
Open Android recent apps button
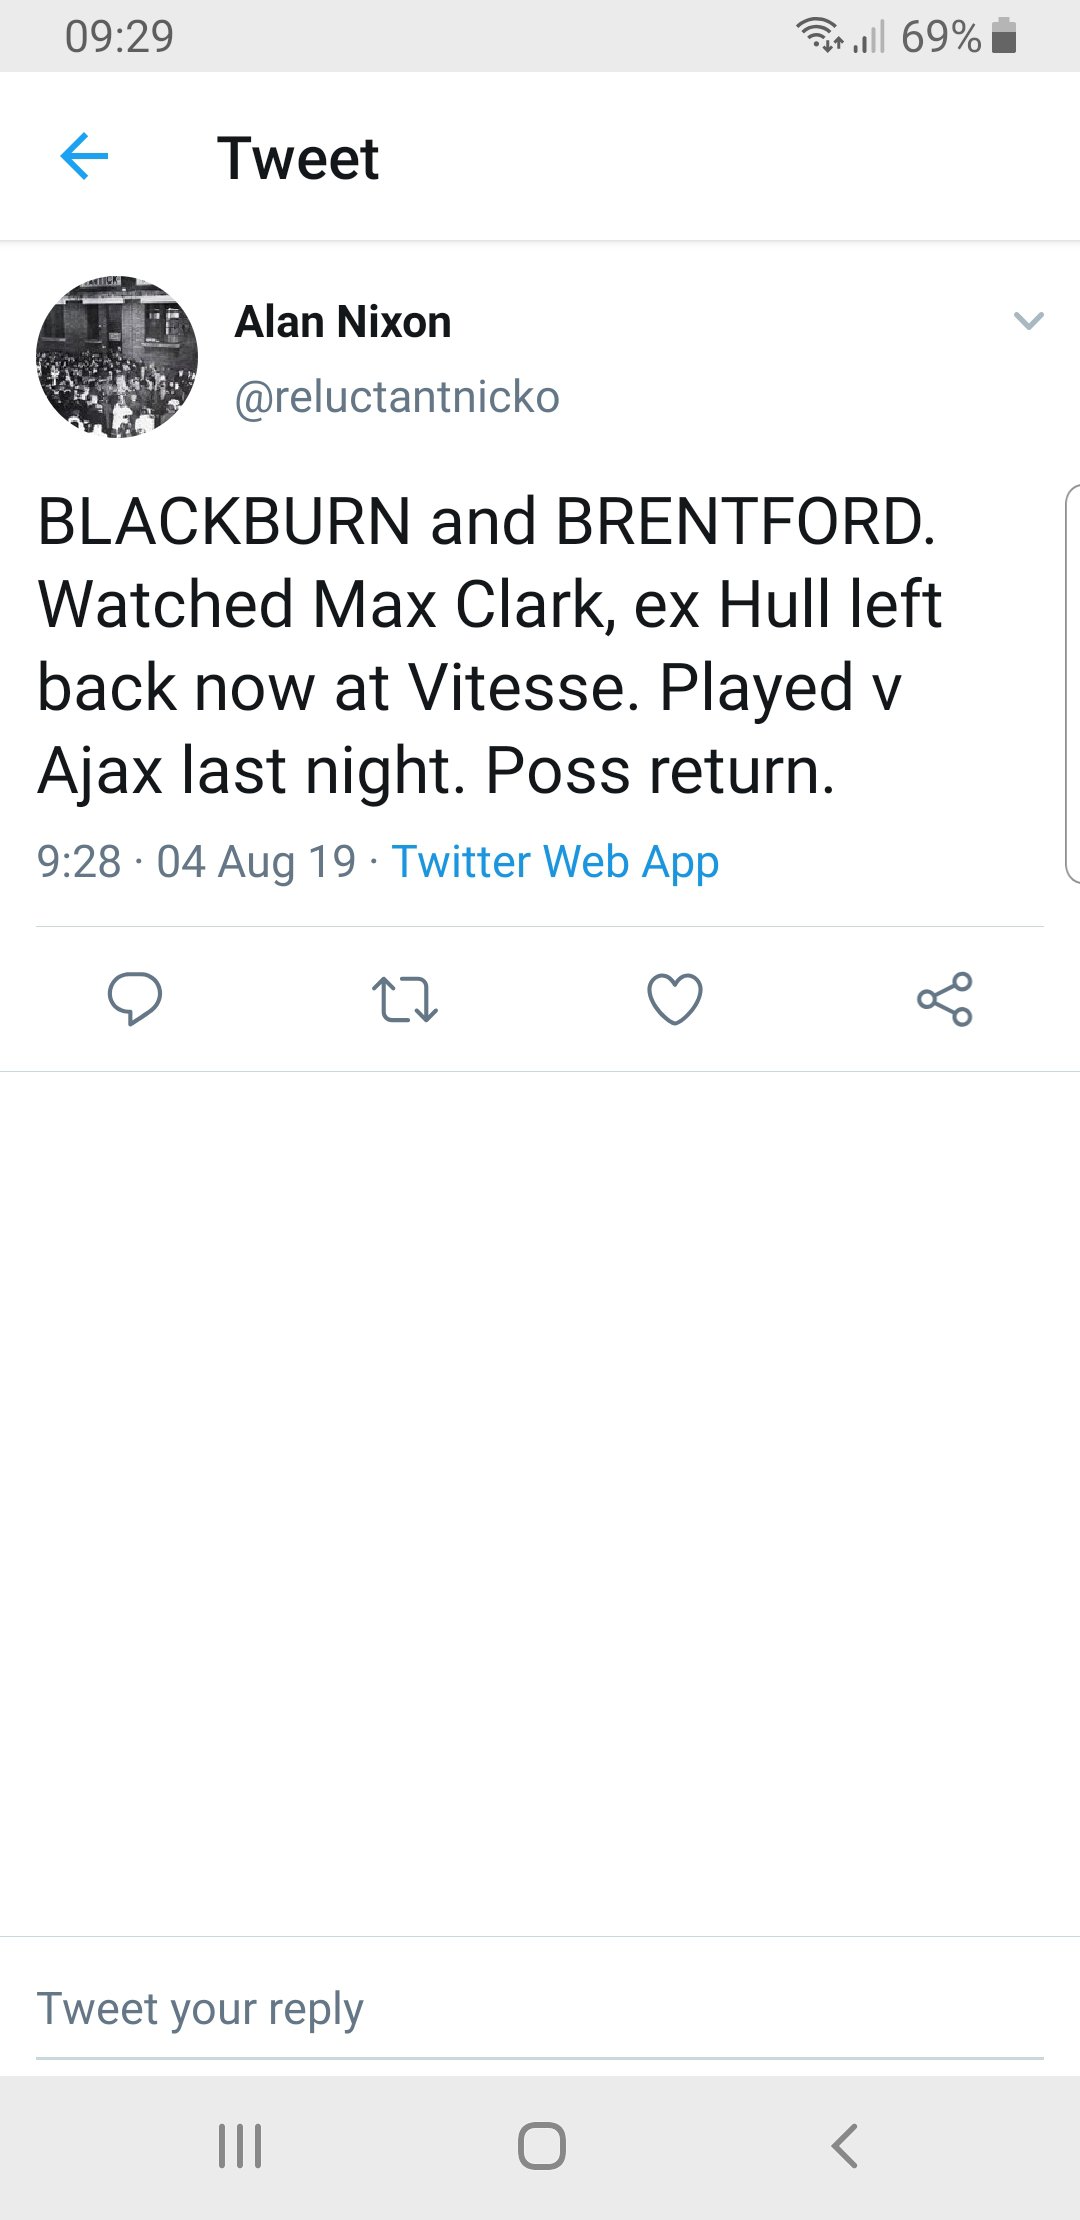click(240, 2145)
